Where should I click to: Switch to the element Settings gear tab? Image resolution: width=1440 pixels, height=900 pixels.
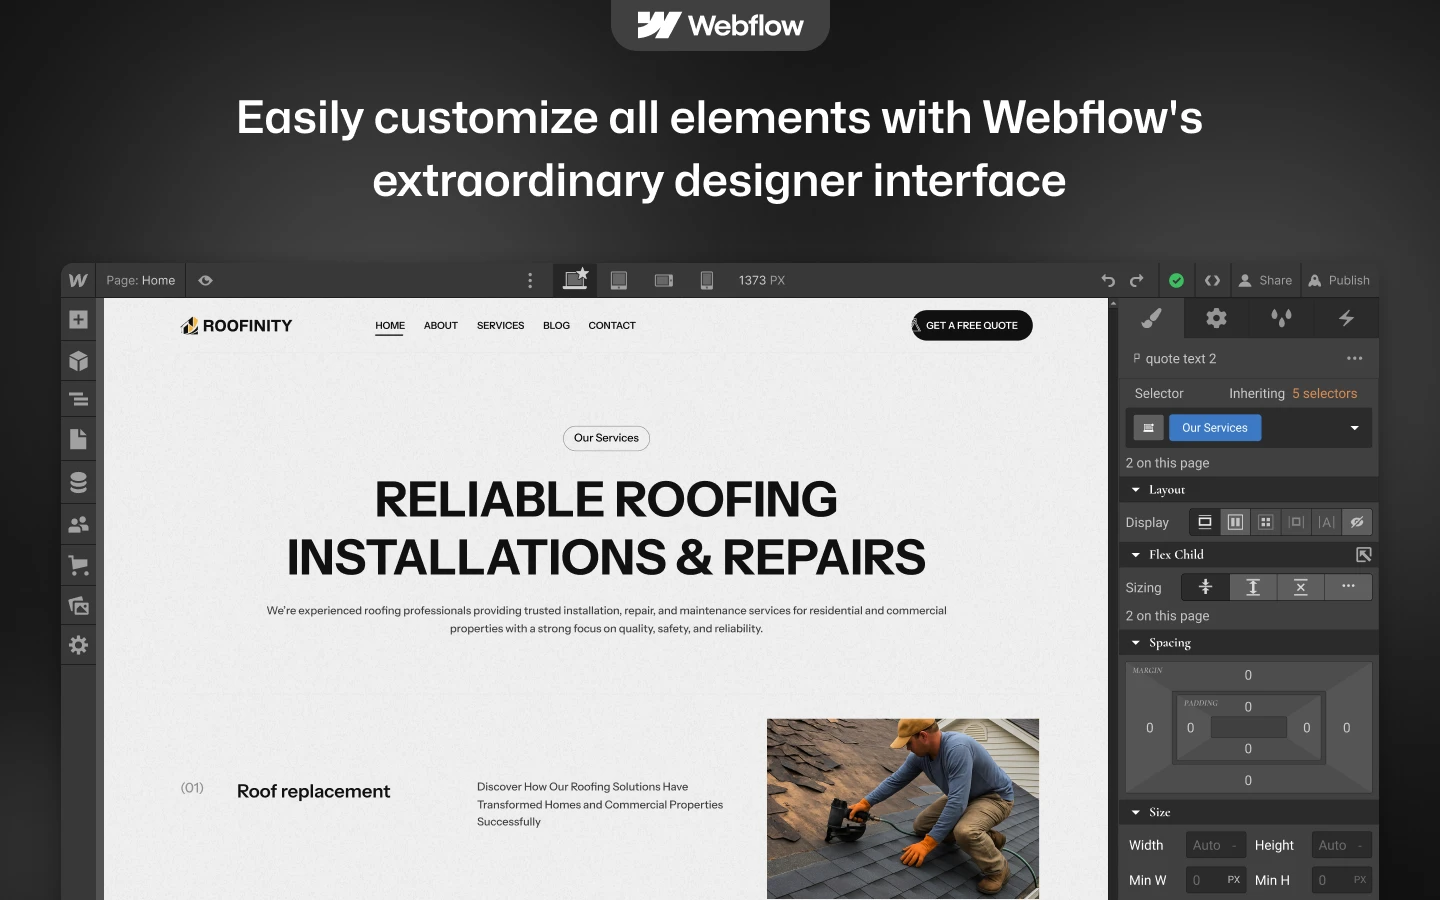pos(1216,318)
